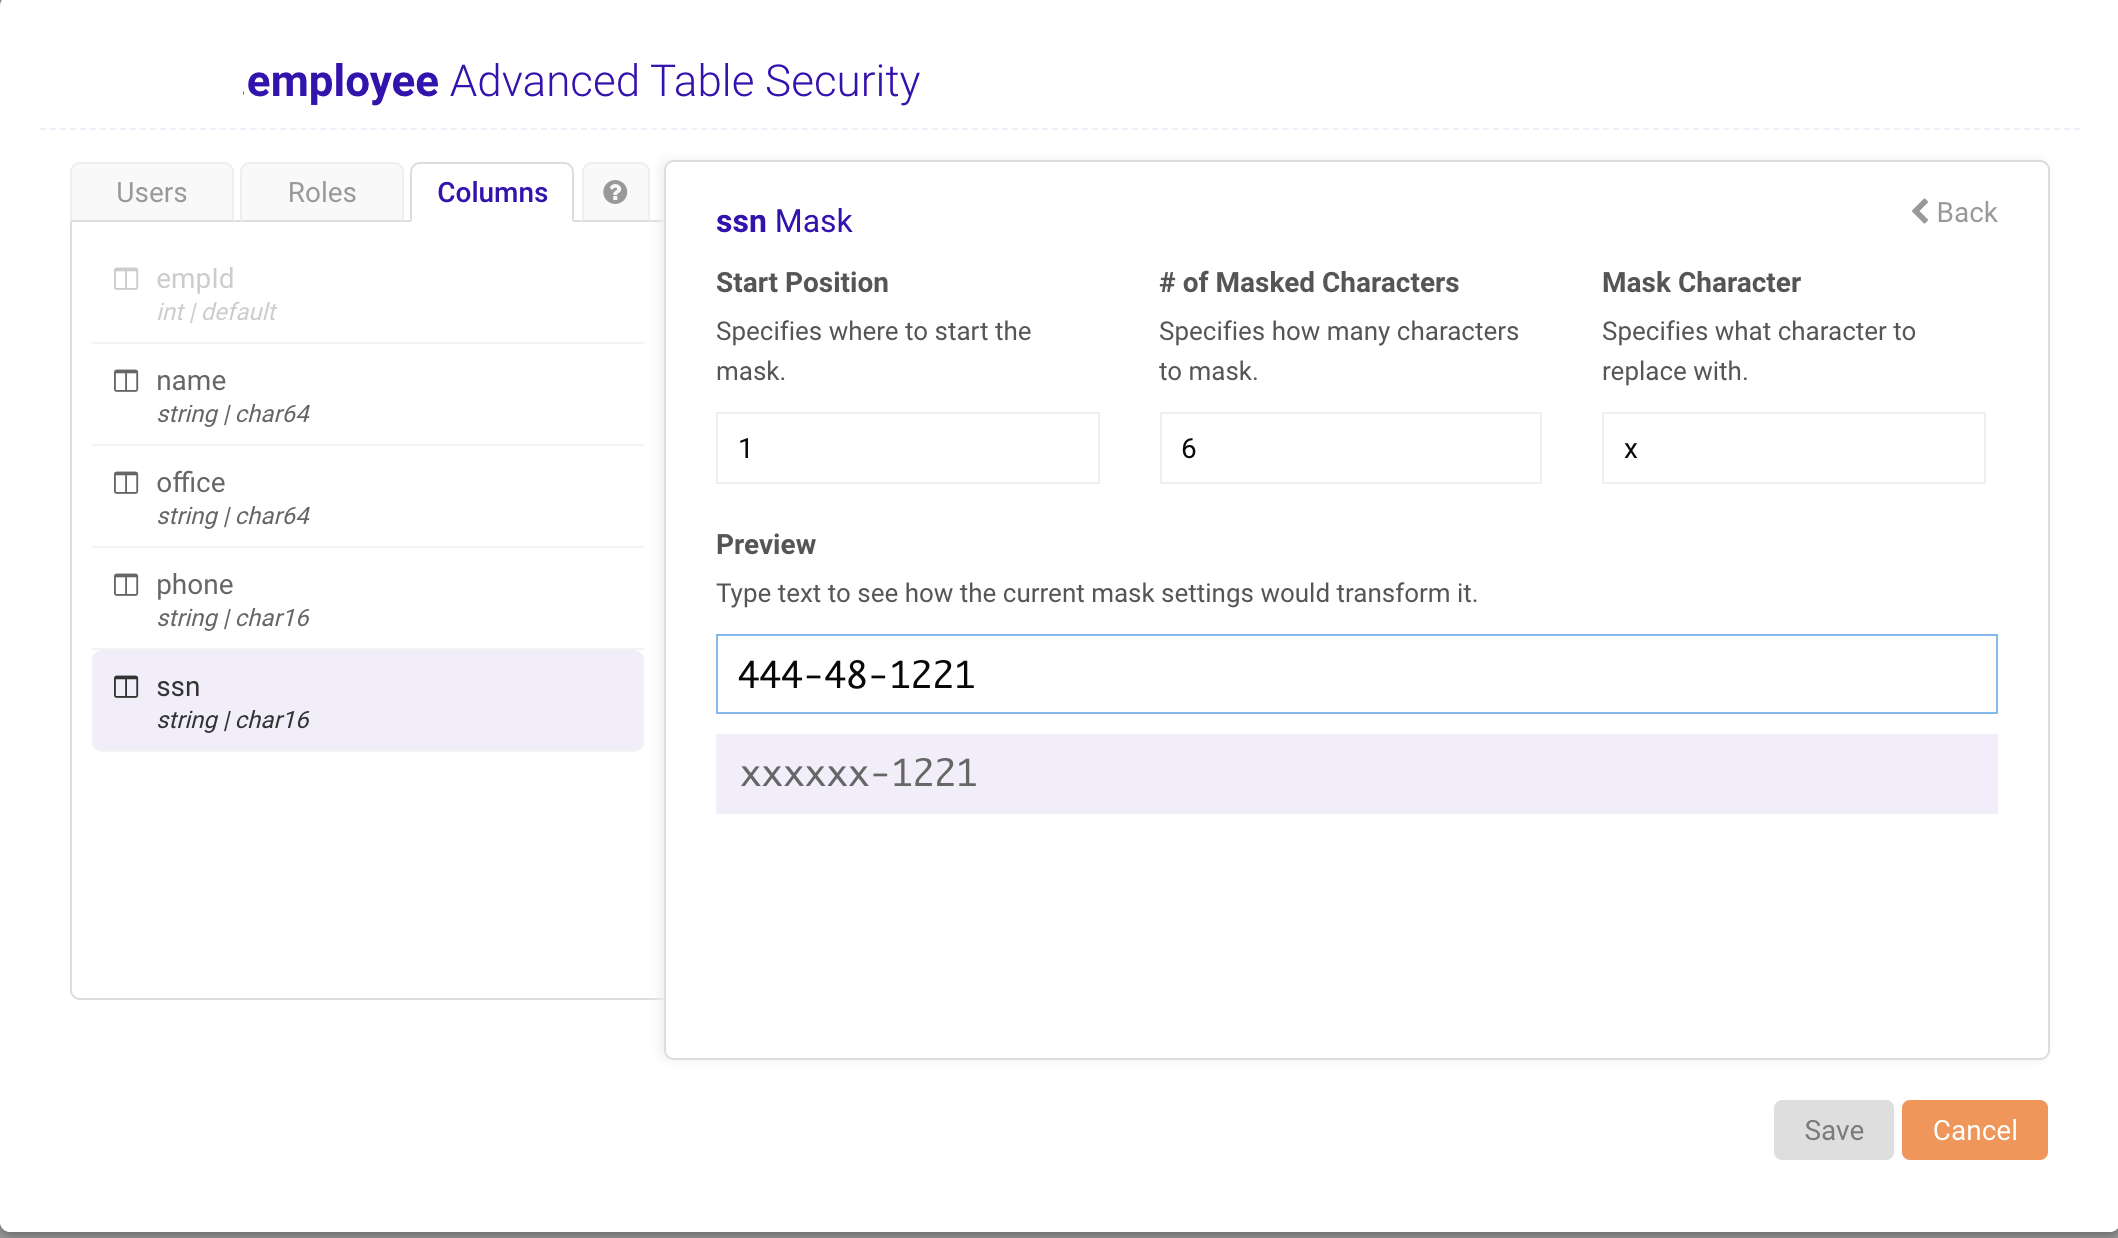Click the Back chevron arrow icon
The height and width of the screenshot is (1238, 2118).
click(x=1920, y=212)
